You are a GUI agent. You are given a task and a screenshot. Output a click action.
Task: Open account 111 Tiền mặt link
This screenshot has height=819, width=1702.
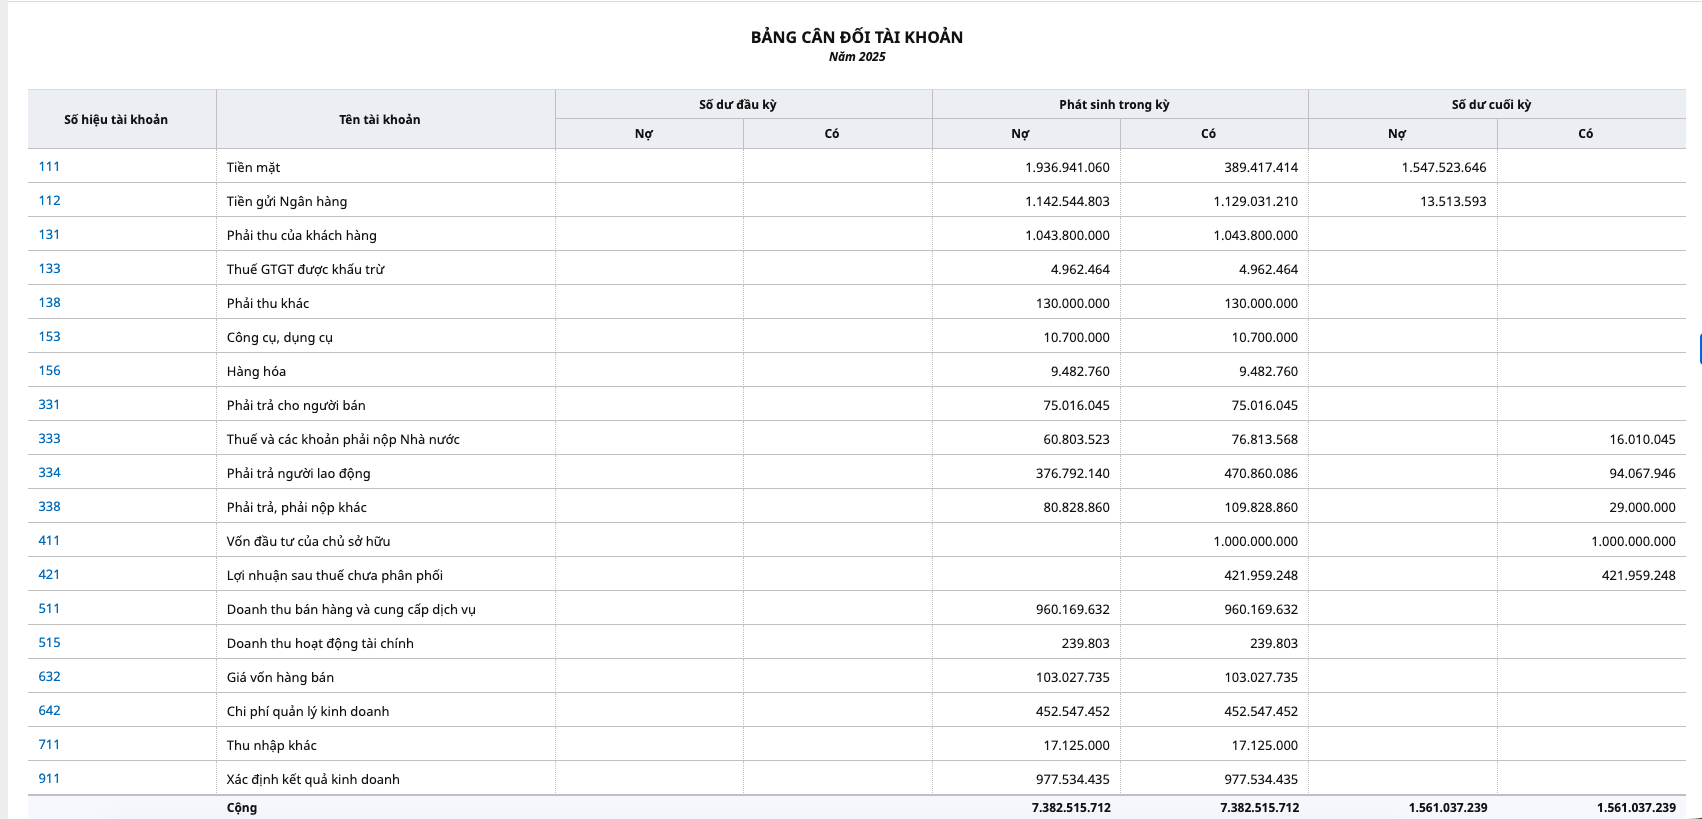pos(49,167)
